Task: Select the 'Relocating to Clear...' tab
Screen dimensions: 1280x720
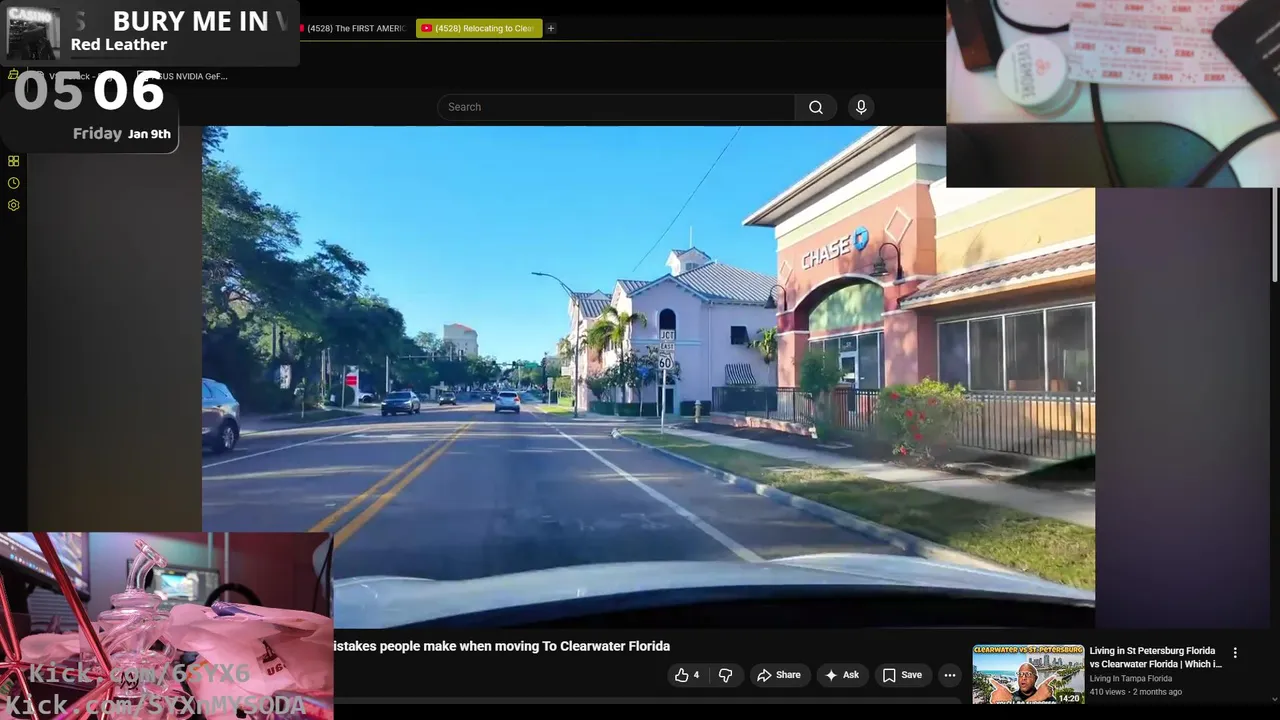Action: pyautogui.click(x=479, y=28)
